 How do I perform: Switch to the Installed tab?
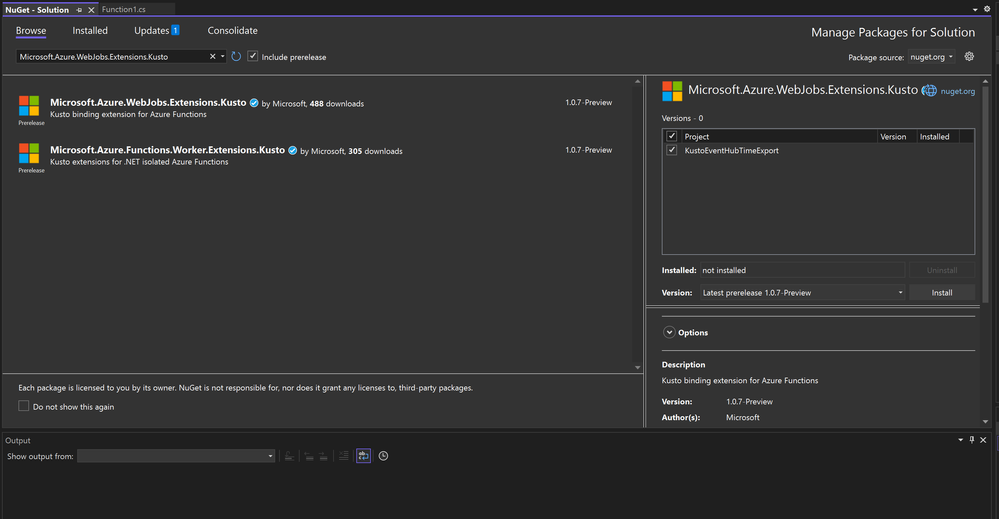[90, 31]
